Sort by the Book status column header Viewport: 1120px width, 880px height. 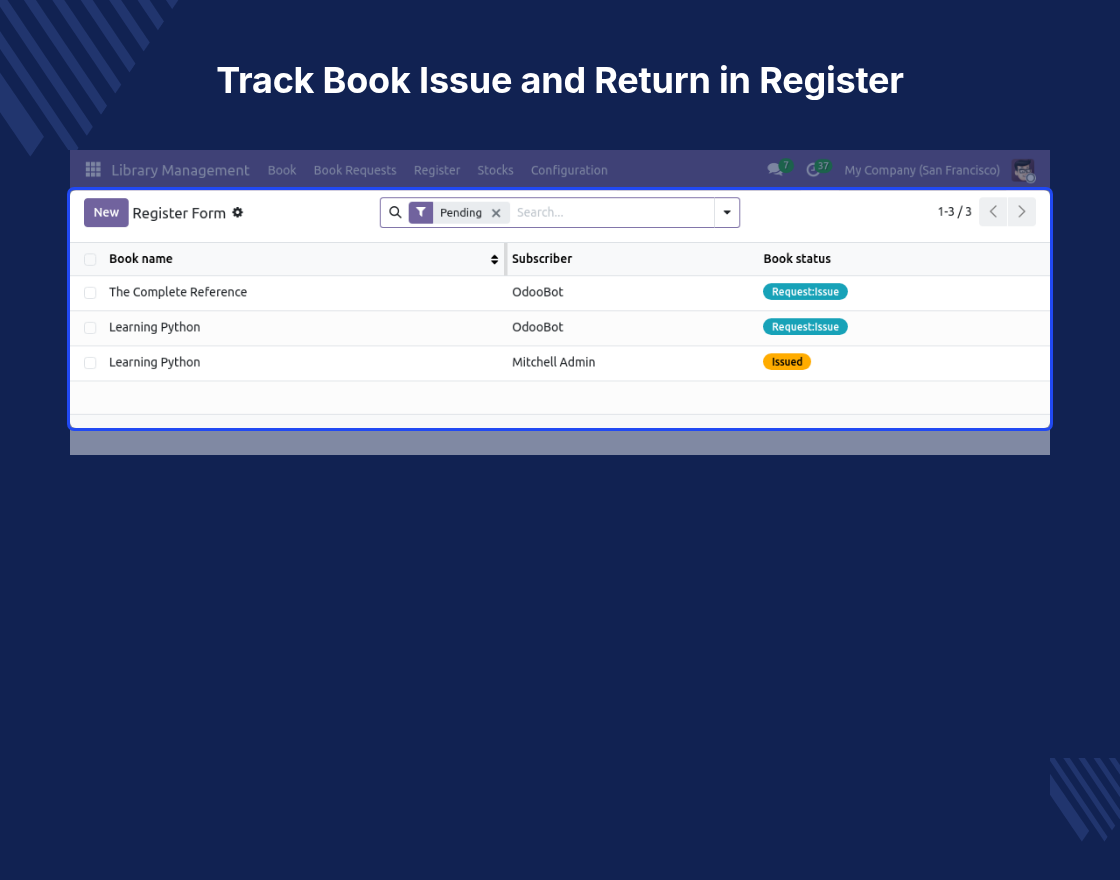coord(797,259)
